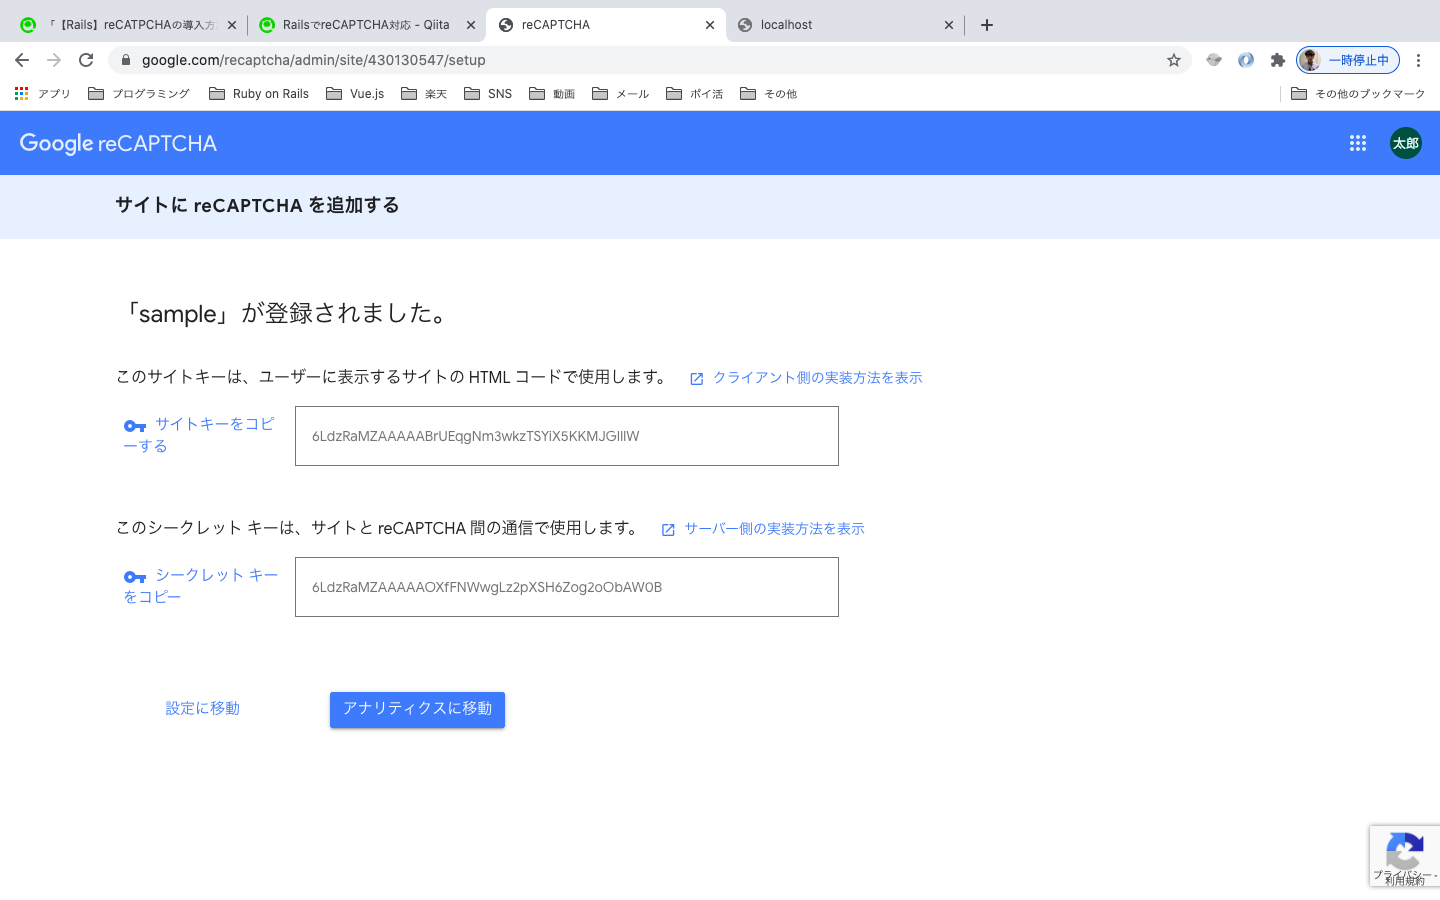Click the blue circular extension icon
This screenshot has height=900, width=1440.
pos(1246,60)
